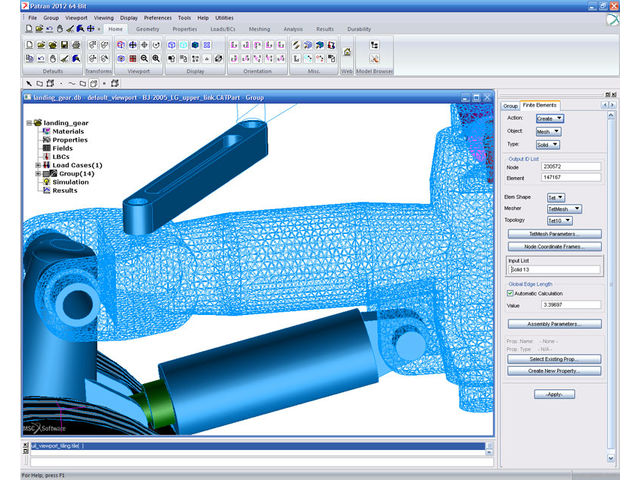Image resolution: width=640 pixels, height=480 pixels.
Task: Click the Input List field containing Solid 13
Action: point(554,270)
